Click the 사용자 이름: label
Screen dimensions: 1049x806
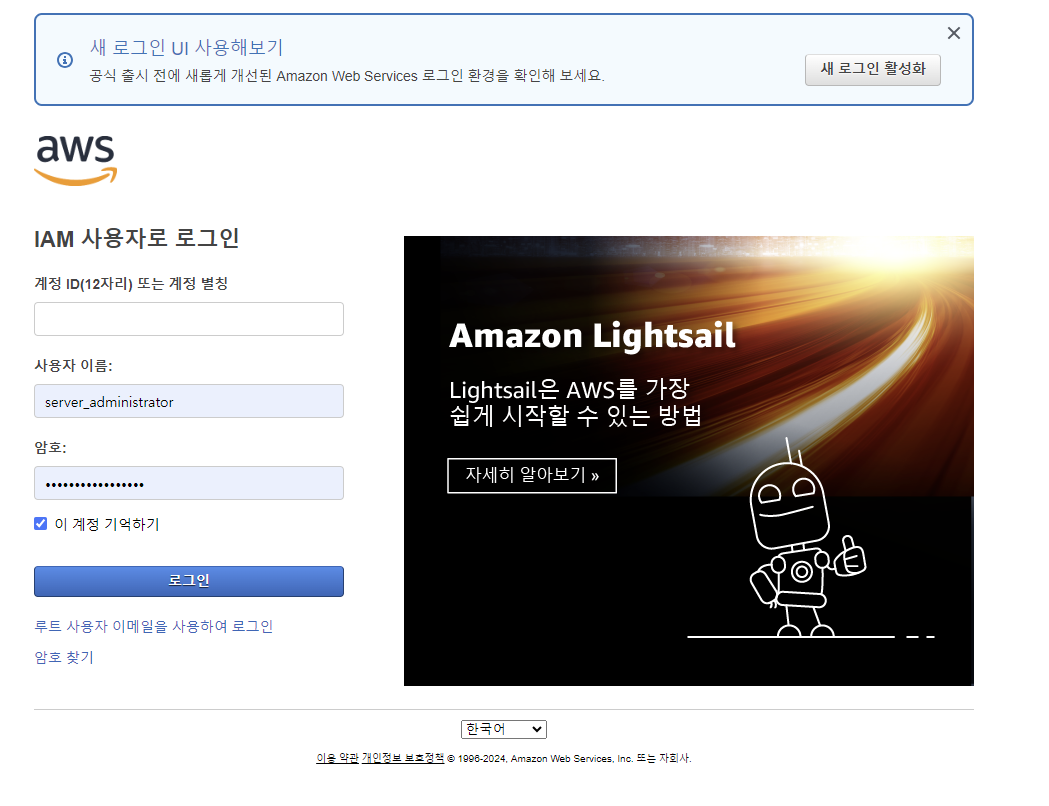pyautogui.click(x=74, y=366)
